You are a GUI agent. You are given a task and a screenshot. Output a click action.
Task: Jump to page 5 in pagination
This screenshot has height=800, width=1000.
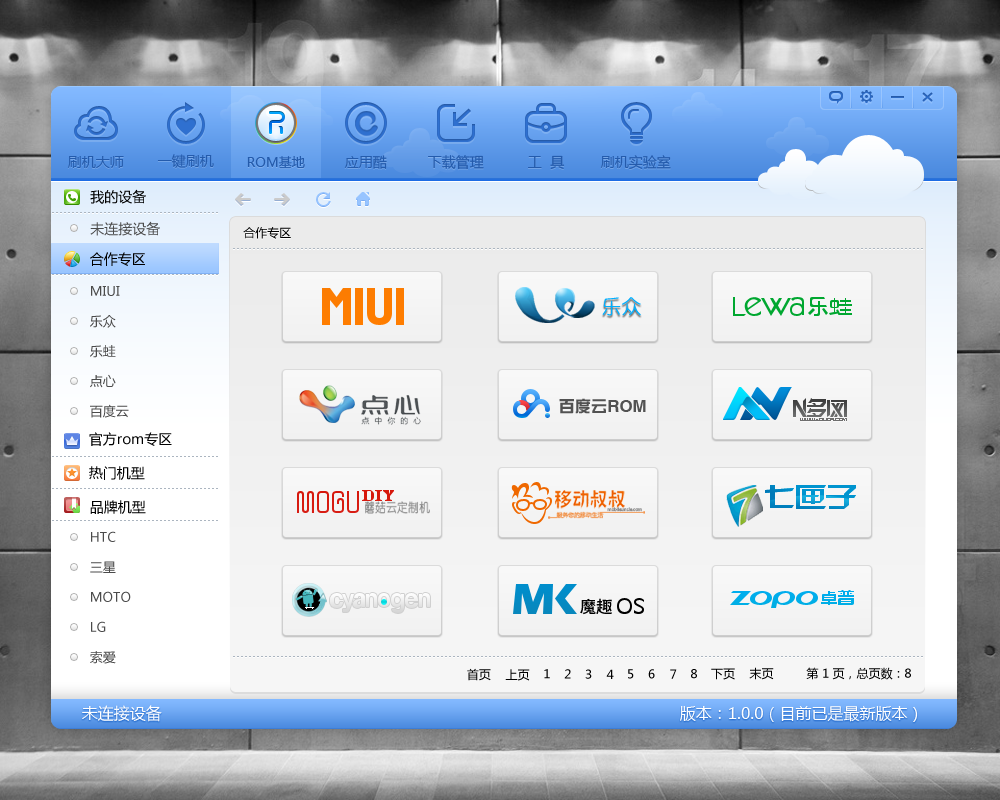pyautogui.click(x=630, y=674)
